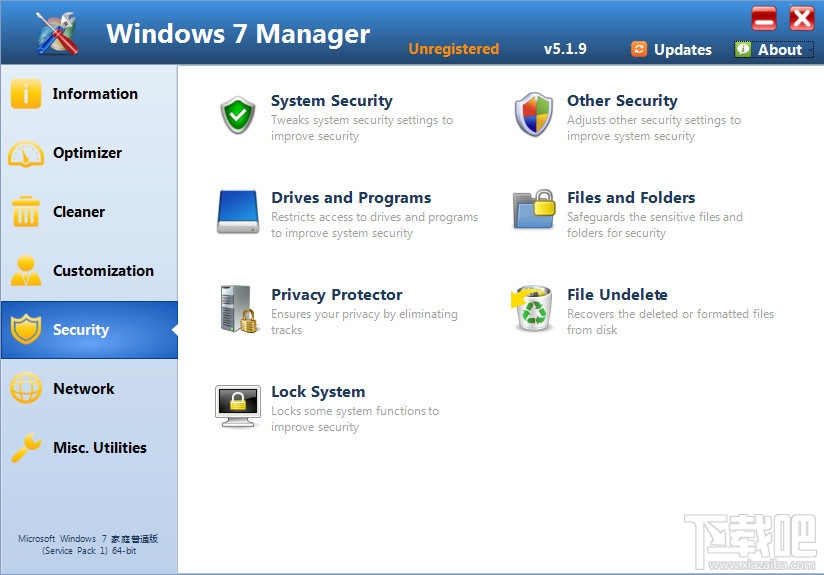
Task: Click 'Safeguards the sensitive files' description
Action: tap(655, 224)
